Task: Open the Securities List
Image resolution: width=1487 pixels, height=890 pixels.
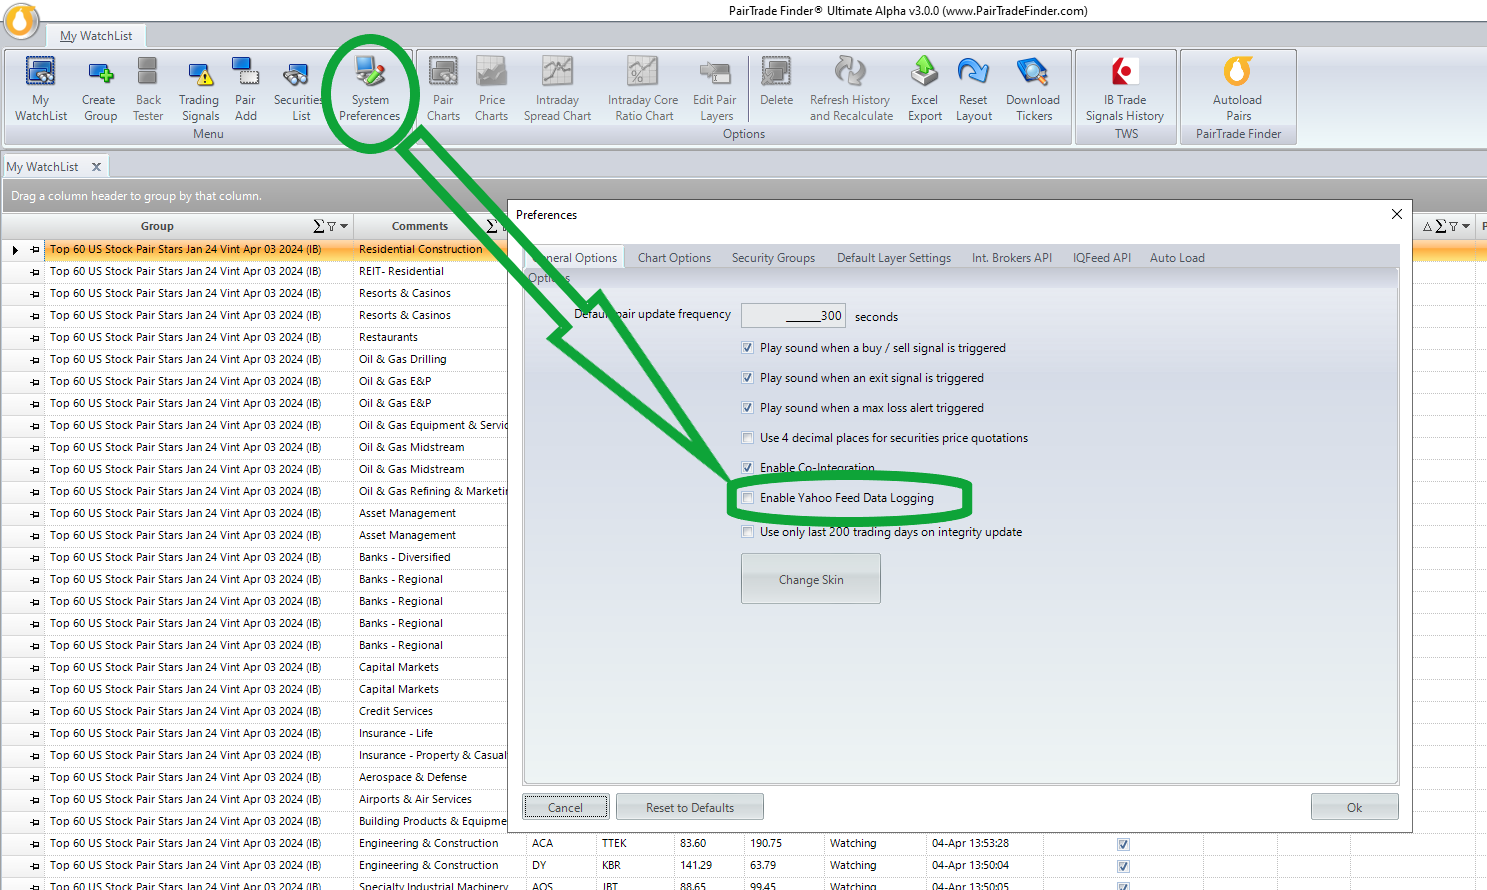Action: [x=297, y=89]
